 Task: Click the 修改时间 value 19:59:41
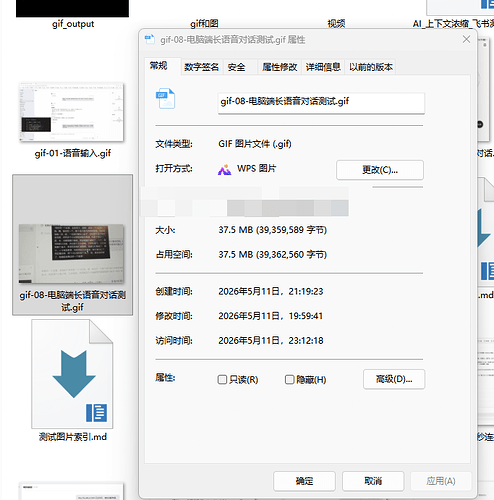tap(306, 316)
